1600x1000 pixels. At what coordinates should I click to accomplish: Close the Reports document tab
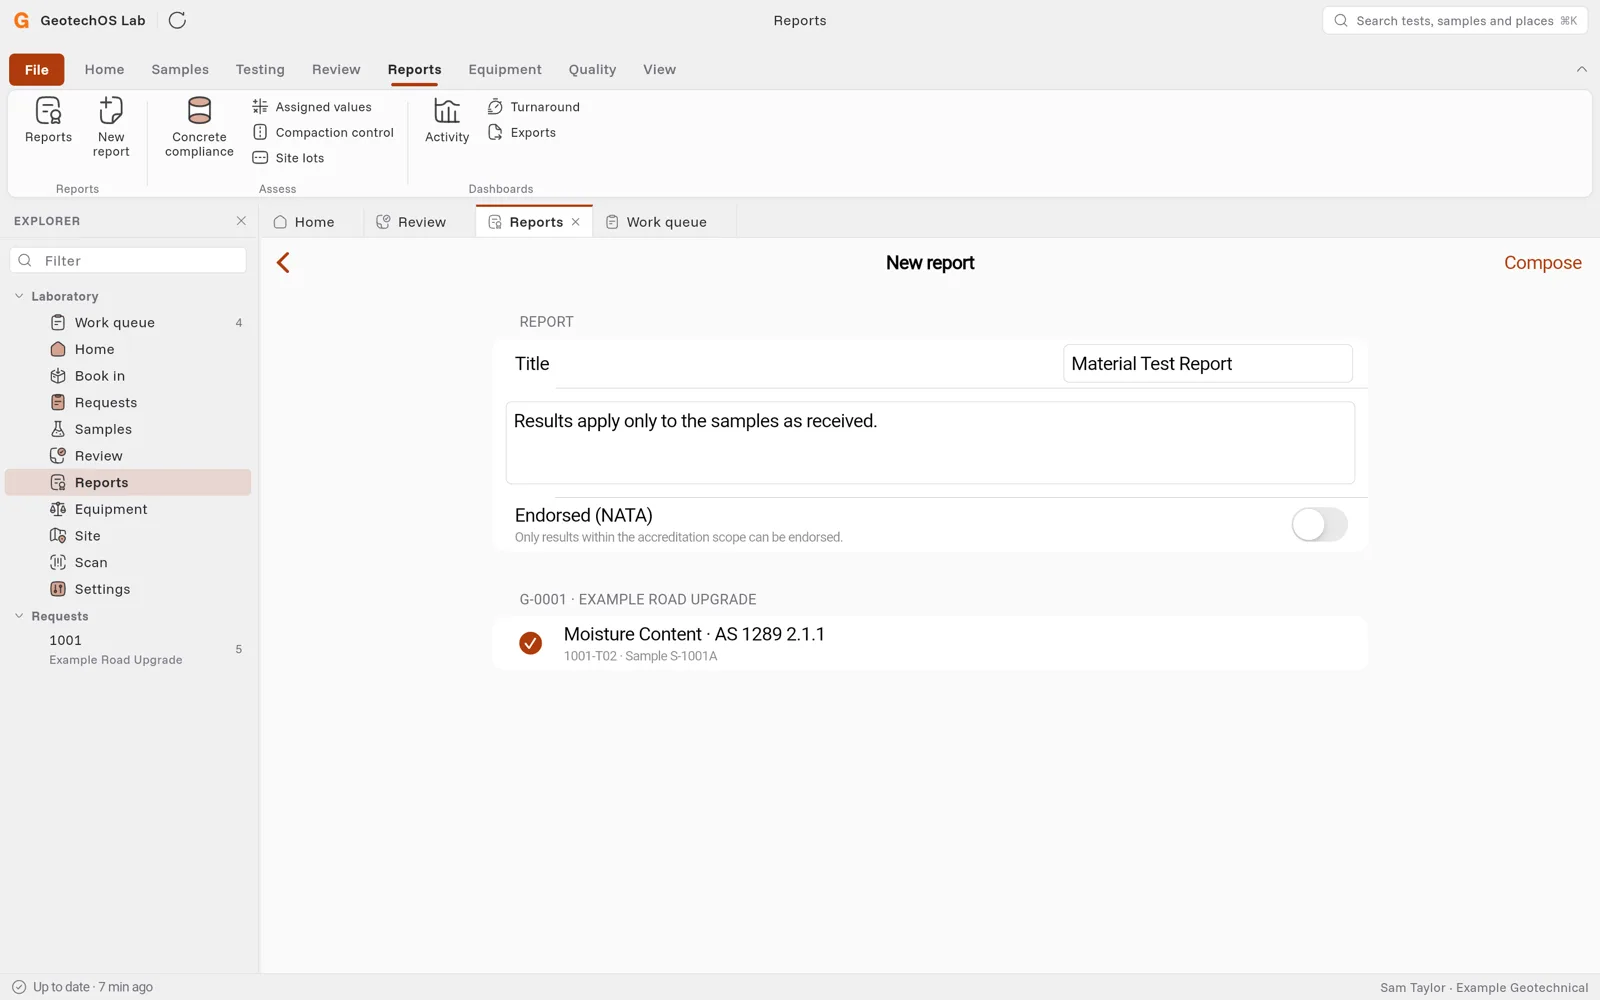pyautogui.click(x=576, y=222)
